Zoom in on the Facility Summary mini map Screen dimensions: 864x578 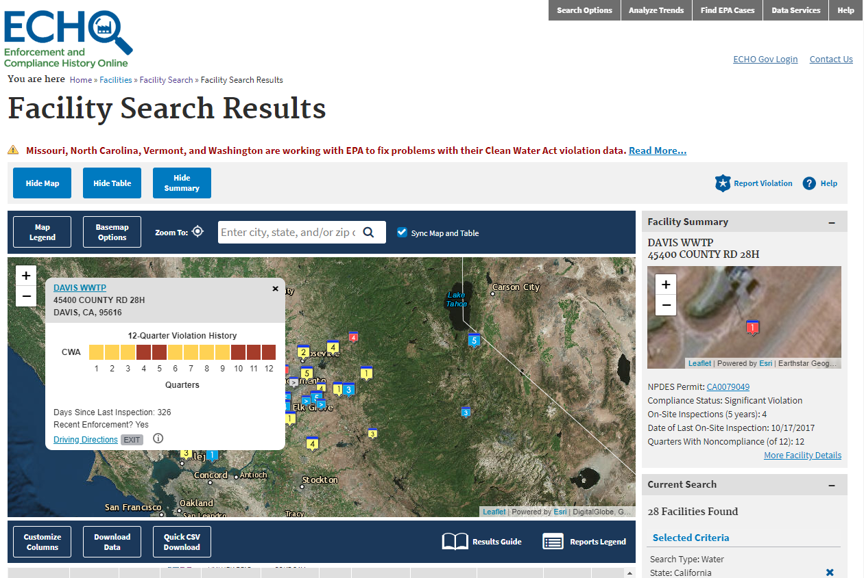tap(666, 284)
